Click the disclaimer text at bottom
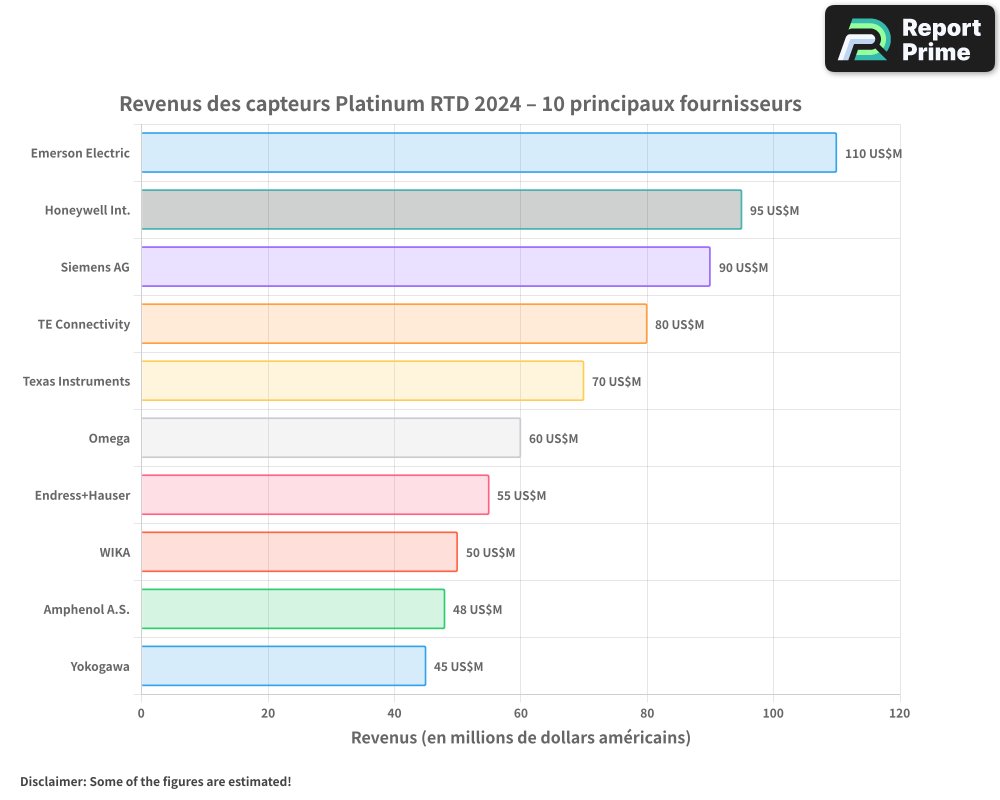This screenshot has width=1000, height=800. [x=155, y=782]
